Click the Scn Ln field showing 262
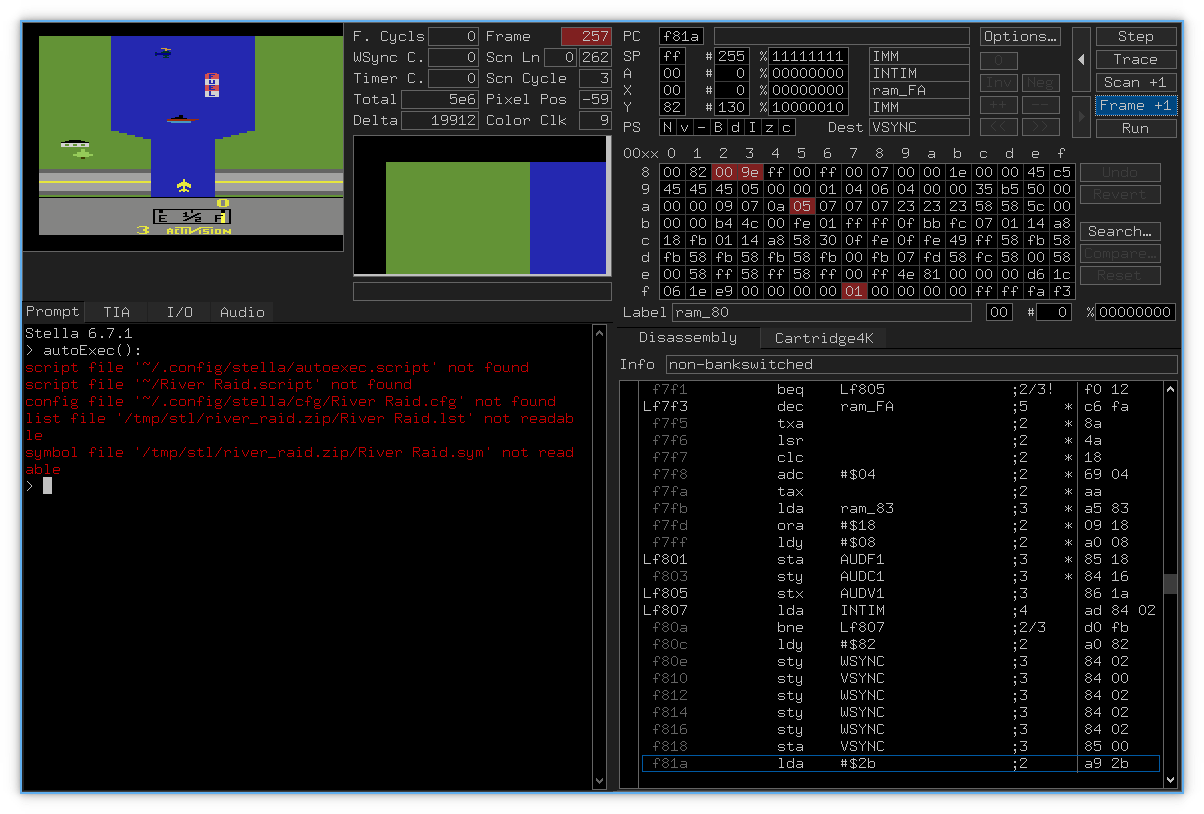The width and height of the screenshot is (1204, 814). click(595, 57)
